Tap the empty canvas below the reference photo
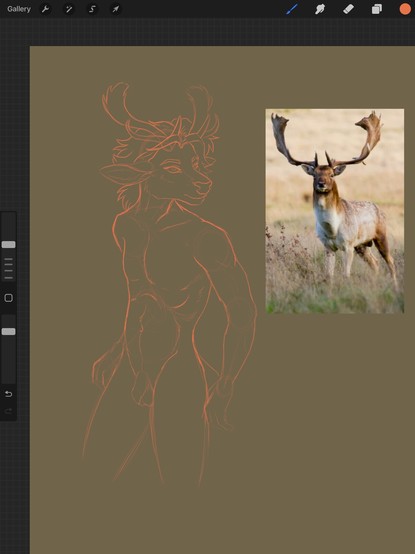The image size is (415, 554). click(x=334, y=424)
